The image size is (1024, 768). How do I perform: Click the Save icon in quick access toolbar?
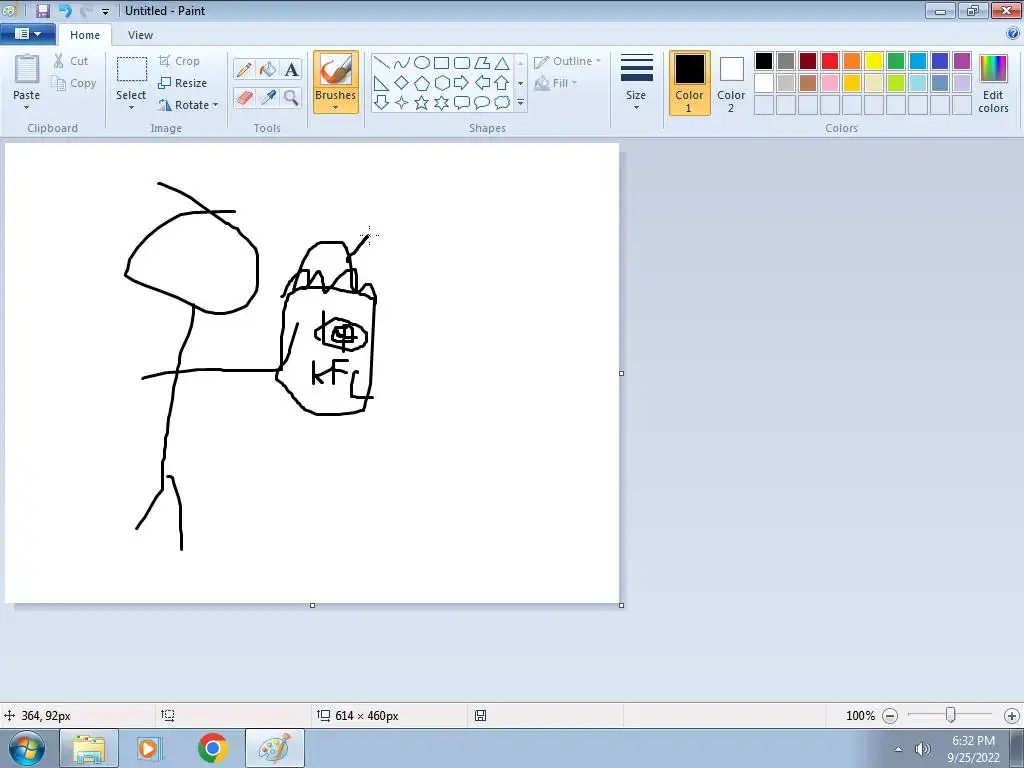[43, 10]
